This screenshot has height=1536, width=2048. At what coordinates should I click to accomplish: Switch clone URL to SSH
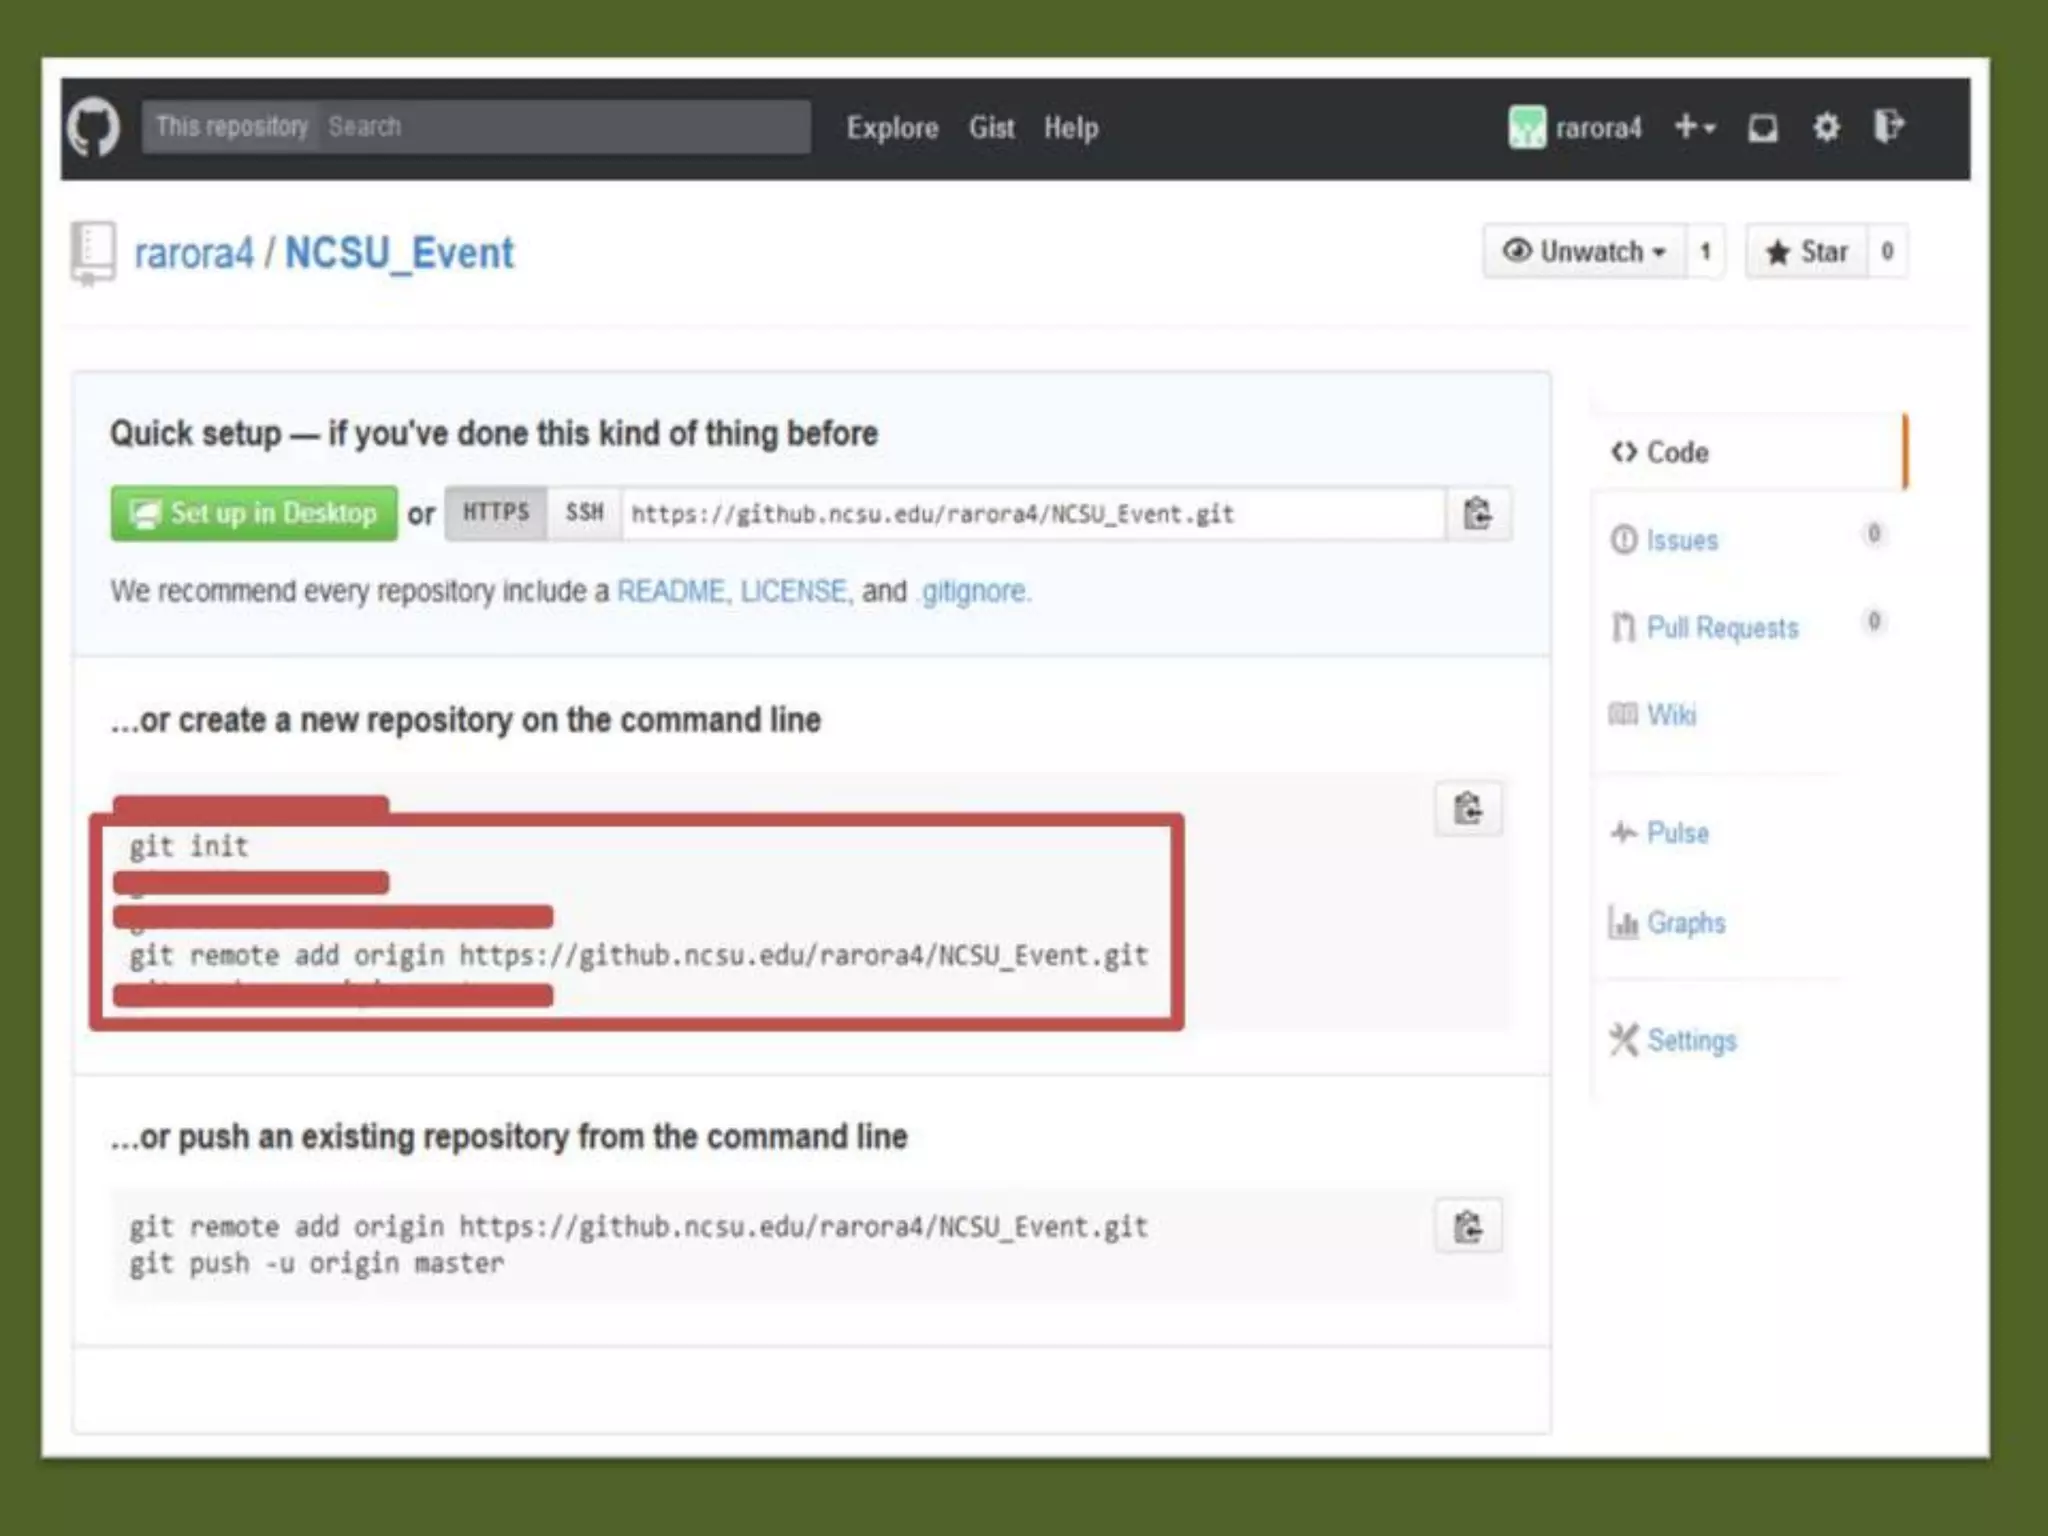[584, 513]
